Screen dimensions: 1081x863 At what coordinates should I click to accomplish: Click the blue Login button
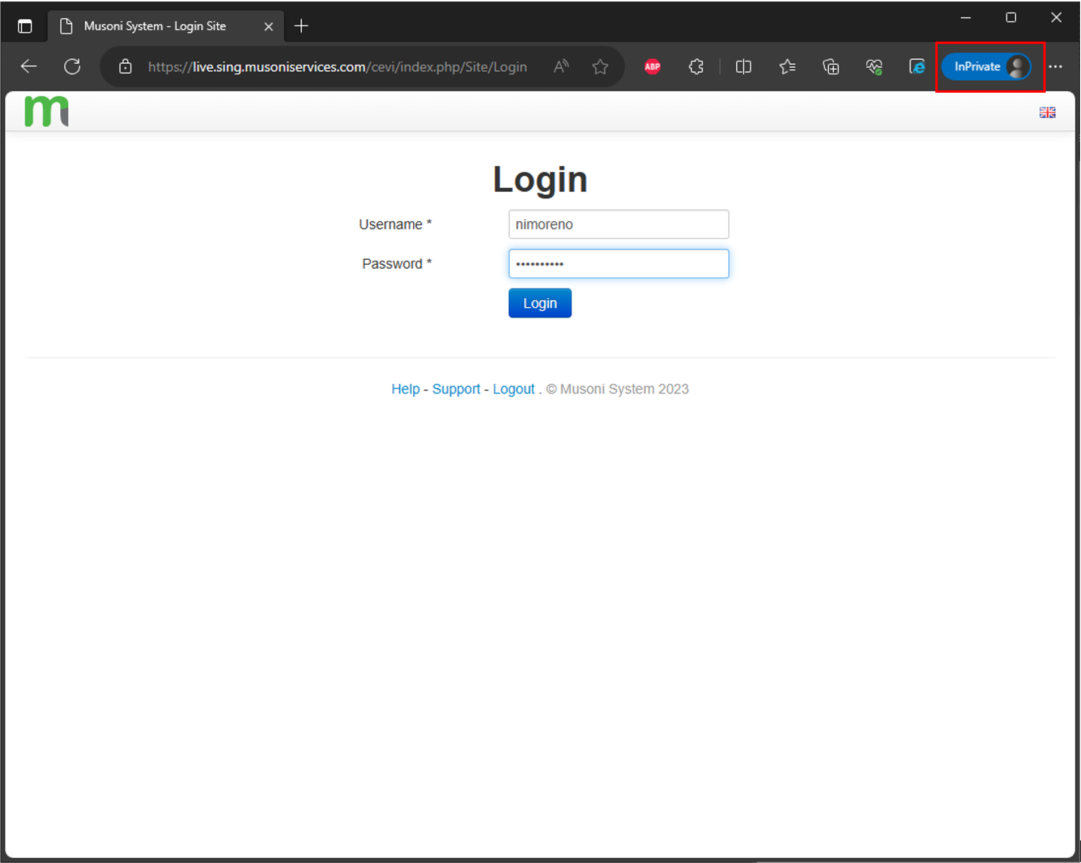click(540, 303)
